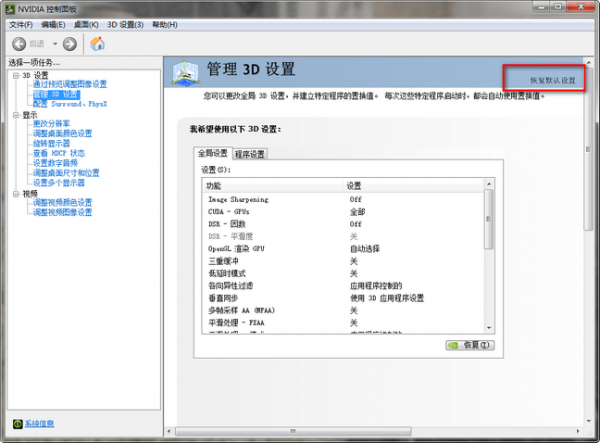Viewport: 600px width, 443px height.
Task: Click the settings list scrollbar thumb
Action: click(x=489, y=219)
